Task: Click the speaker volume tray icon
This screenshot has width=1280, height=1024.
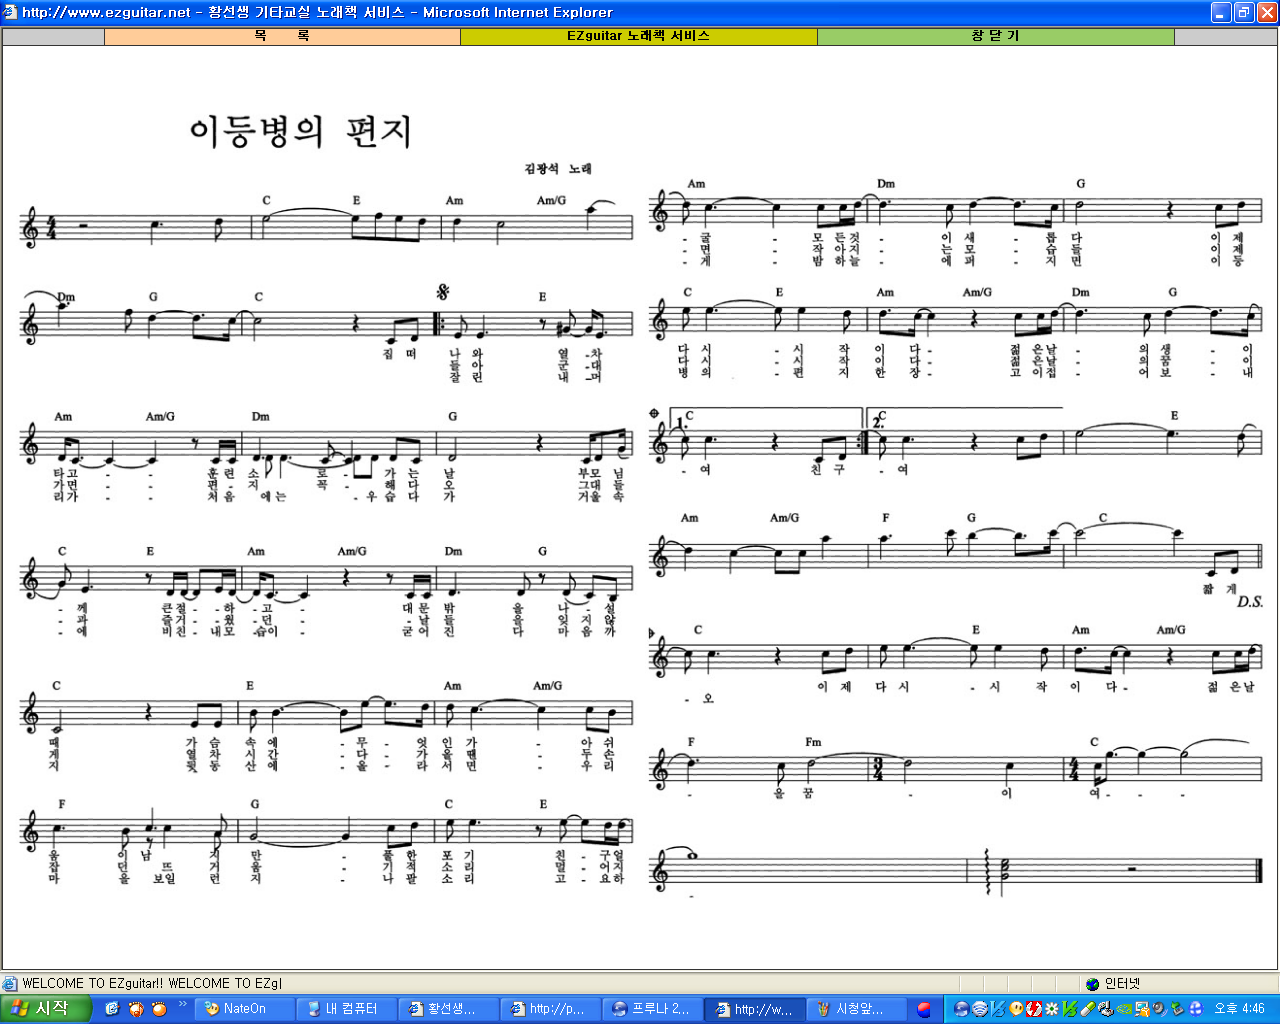Action: pyautogui.click(x=1160, y=1009)
